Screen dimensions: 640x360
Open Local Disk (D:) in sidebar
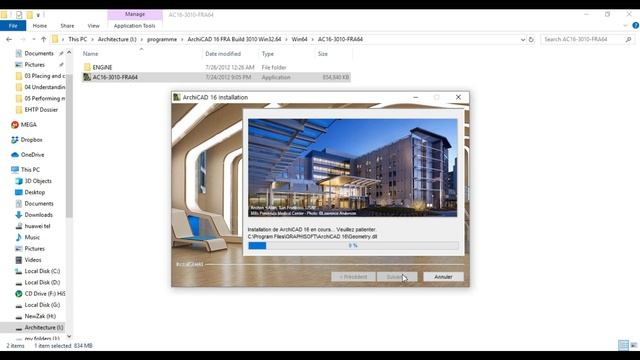tap(42, 282)
